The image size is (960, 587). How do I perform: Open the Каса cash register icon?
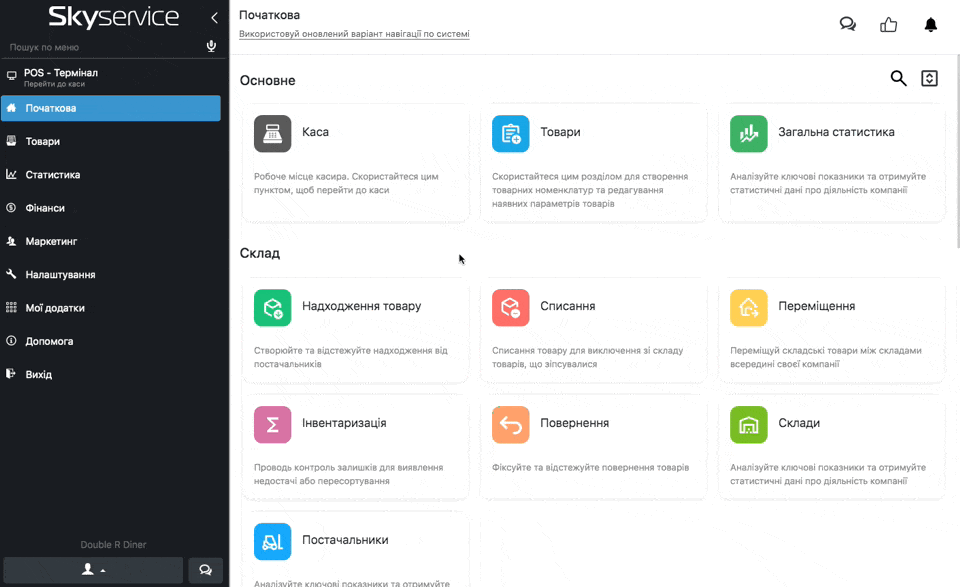tap(273, 133)
